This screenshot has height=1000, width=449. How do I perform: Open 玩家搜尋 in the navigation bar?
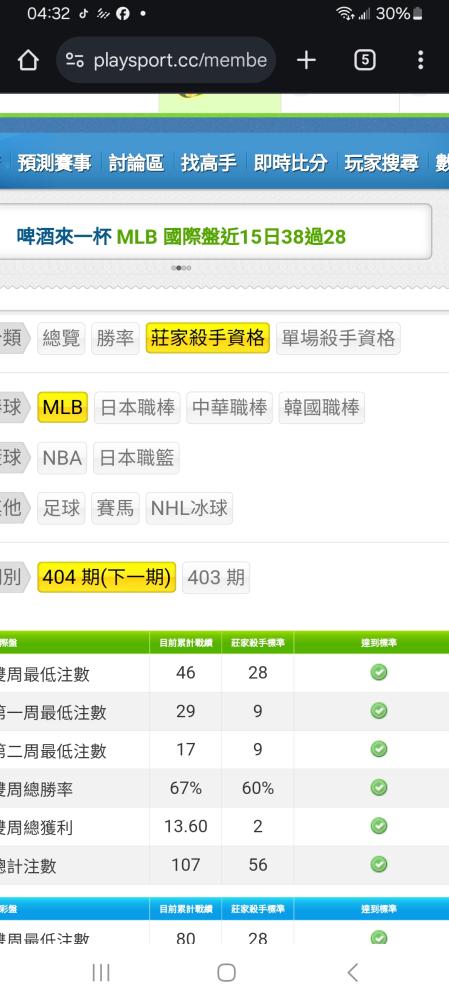pyautogui.click(x=381, y=163)
